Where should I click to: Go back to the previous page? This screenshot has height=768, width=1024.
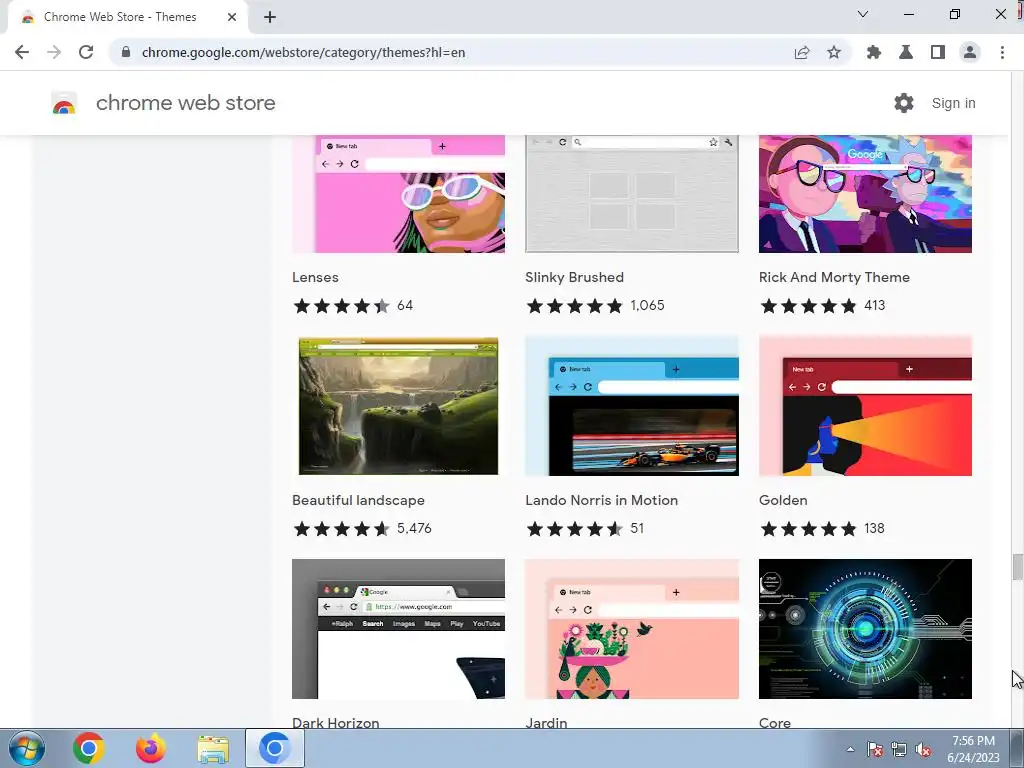(x=22, y=52)
